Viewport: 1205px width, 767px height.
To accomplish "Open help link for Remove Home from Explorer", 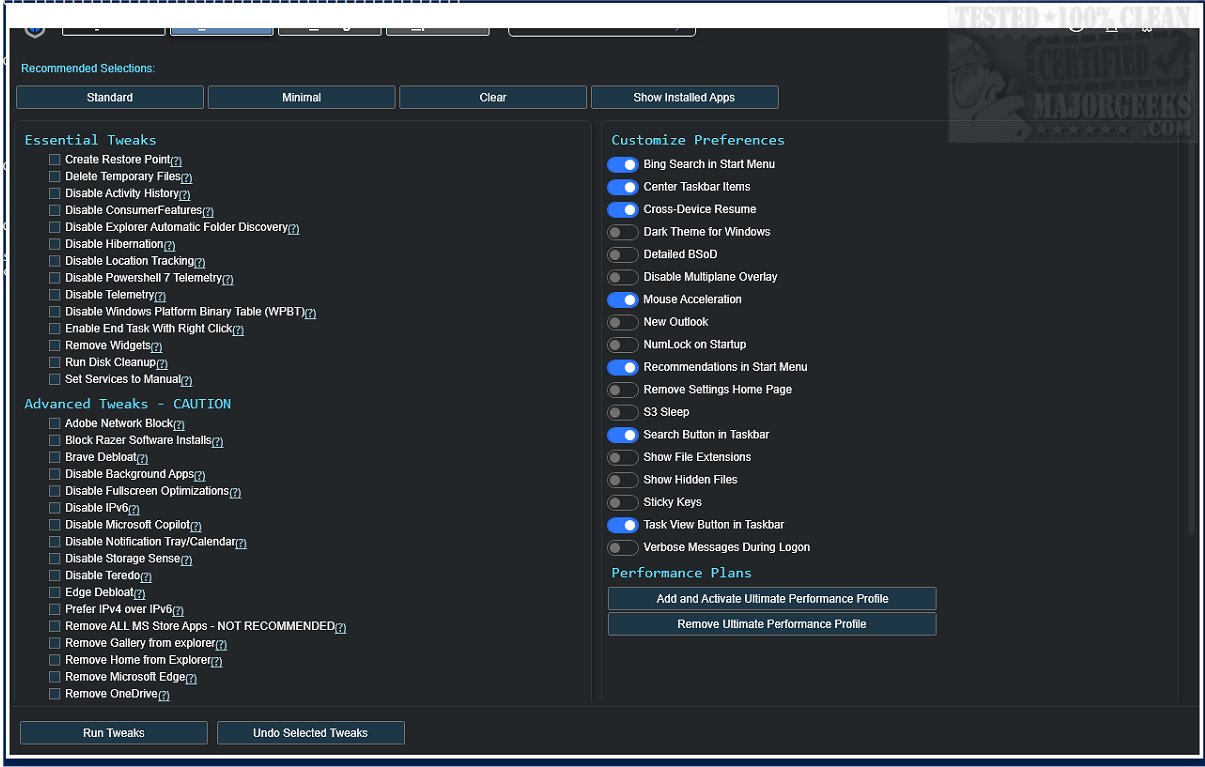I will coord(216,661).
